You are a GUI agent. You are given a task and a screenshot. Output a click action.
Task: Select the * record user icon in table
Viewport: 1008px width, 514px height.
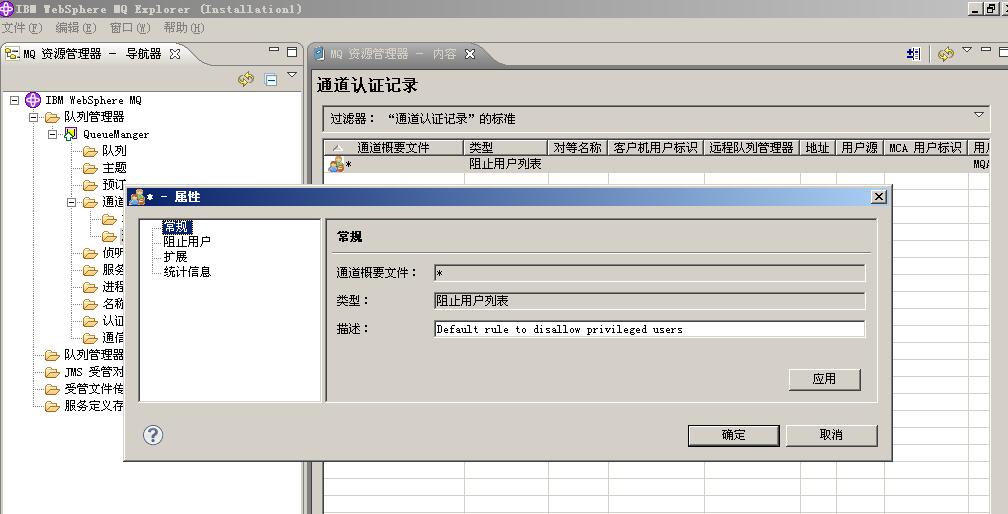click(x=336, y=164)
